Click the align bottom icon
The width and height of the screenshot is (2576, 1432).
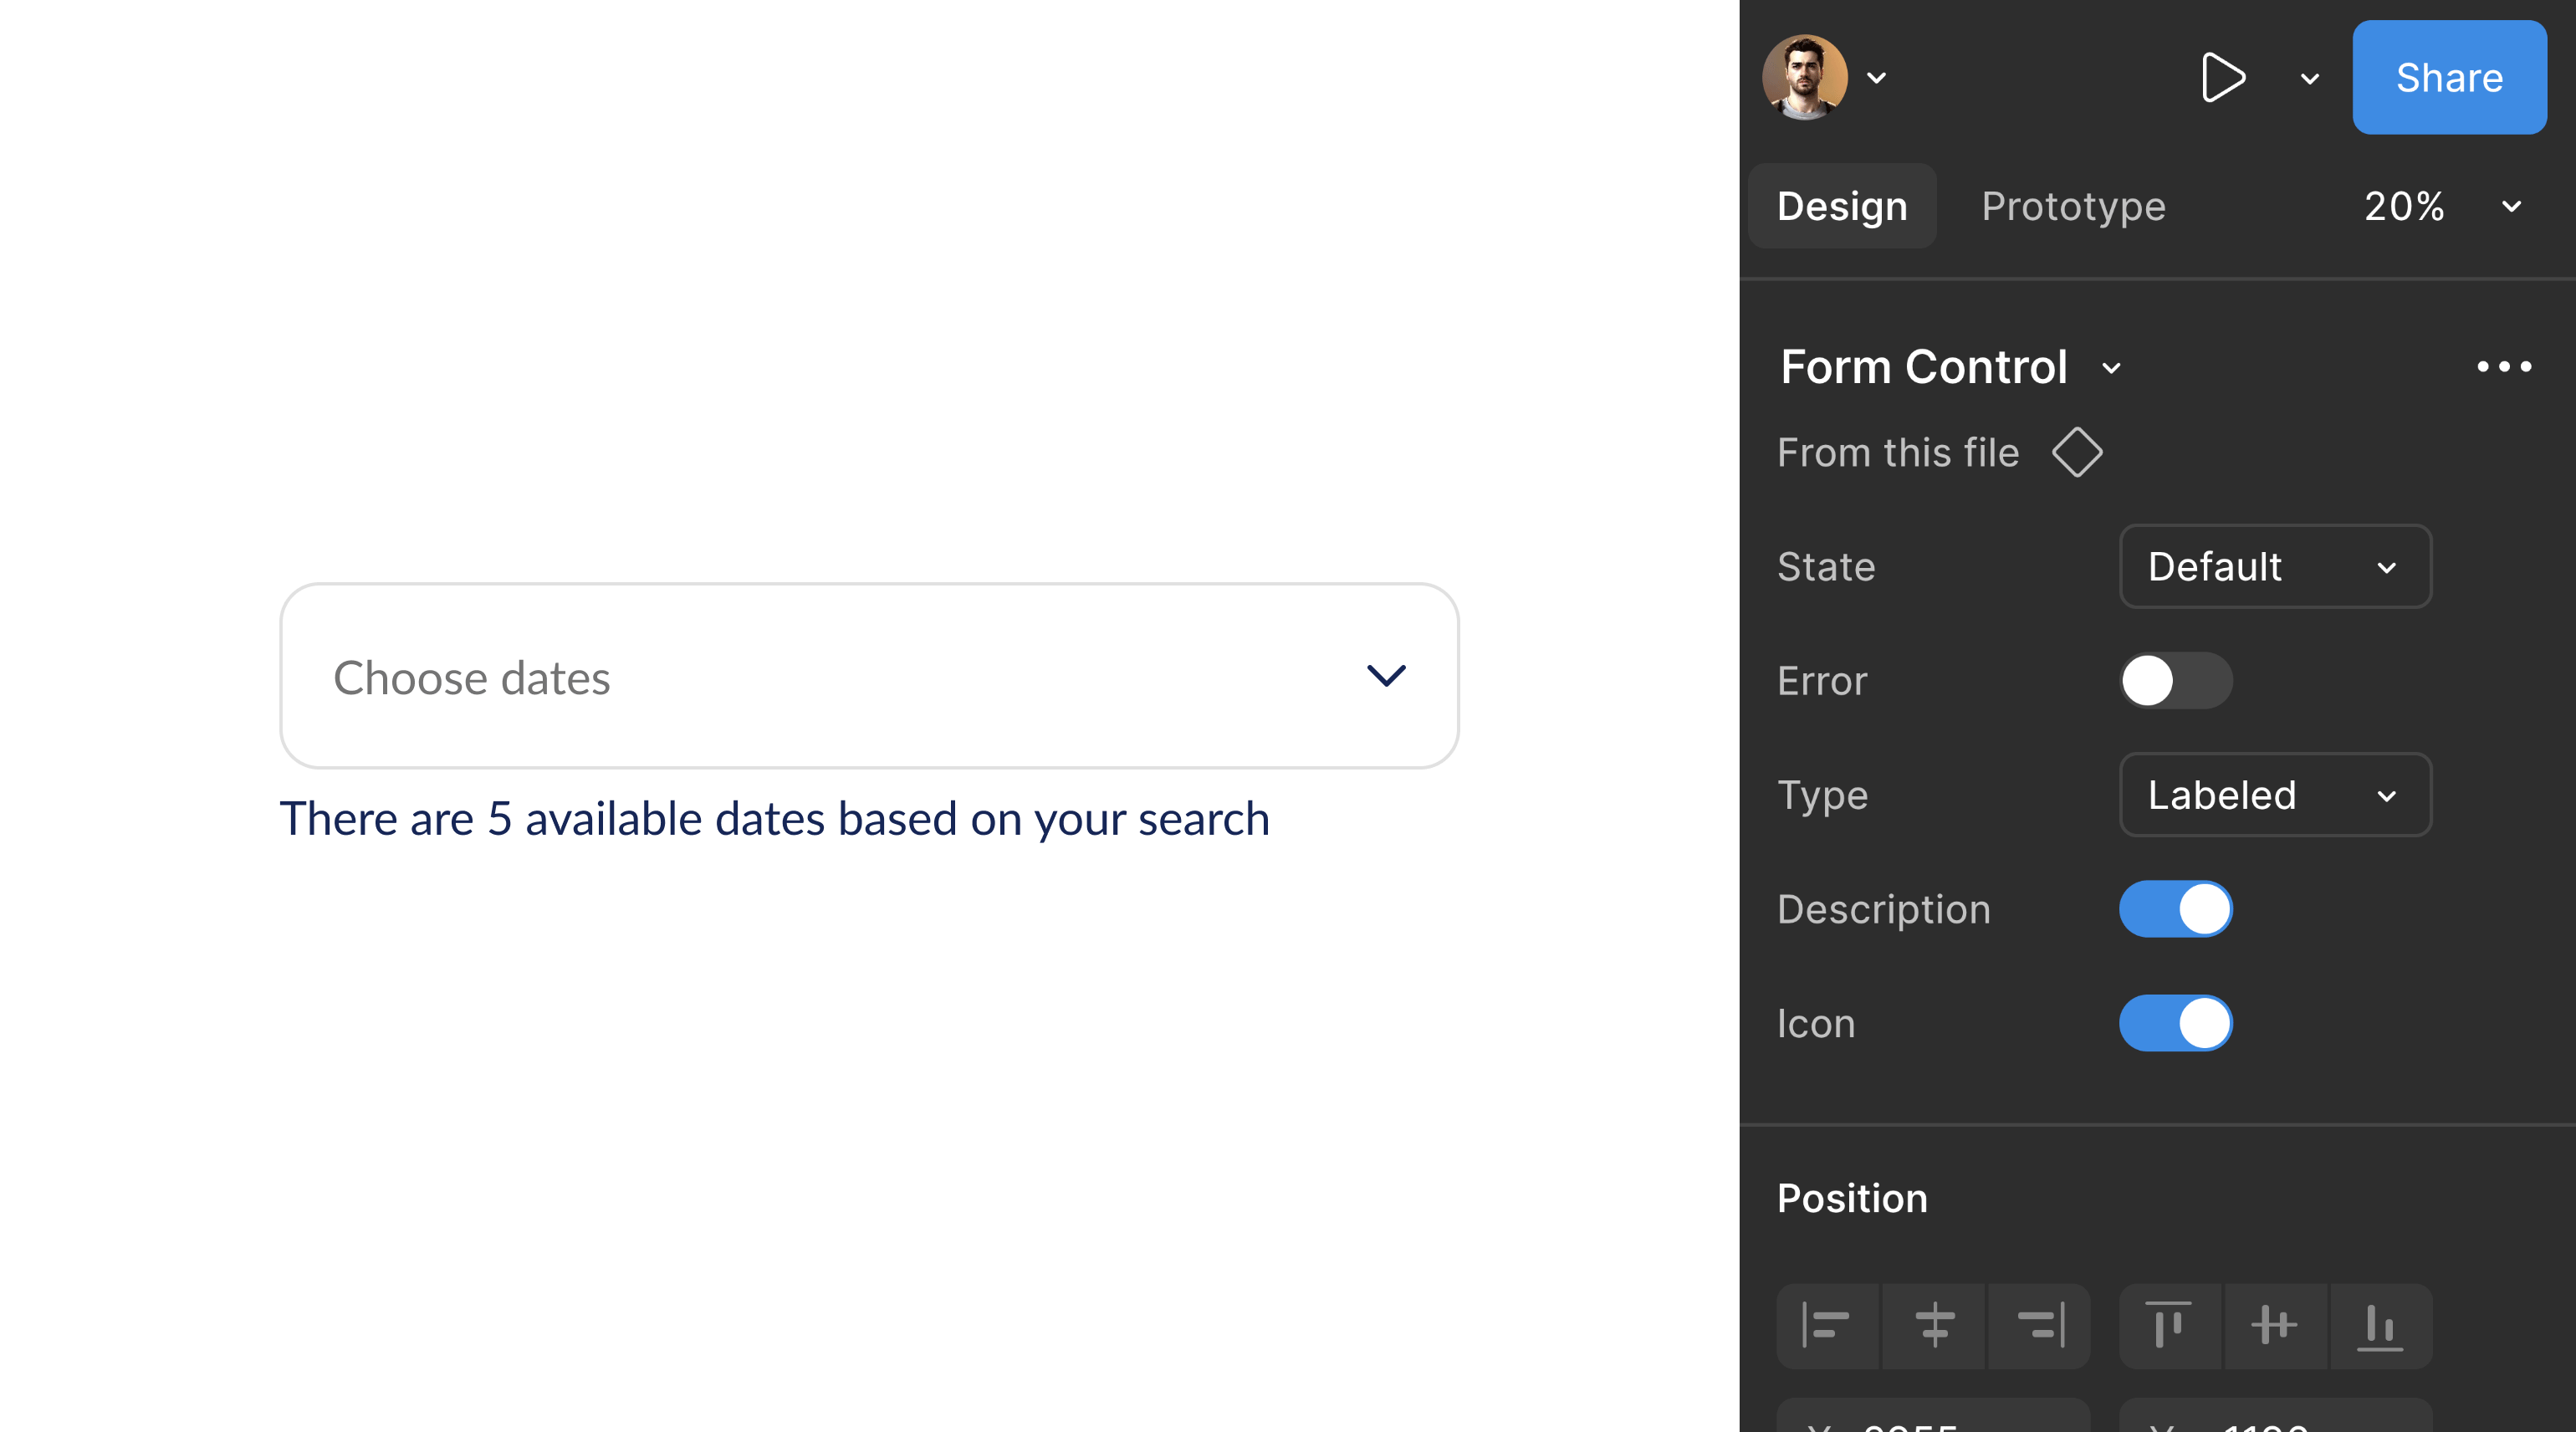click(x=2380, y=1326)
